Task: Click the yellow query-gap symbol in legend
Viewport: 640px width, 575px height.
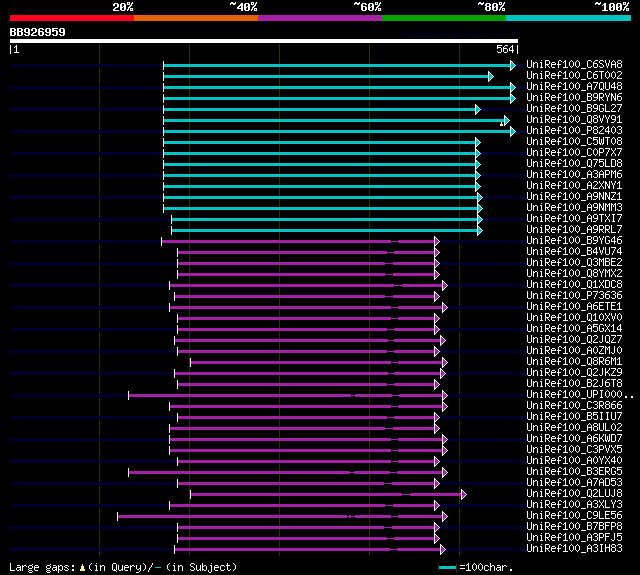Action: point(82,567)
